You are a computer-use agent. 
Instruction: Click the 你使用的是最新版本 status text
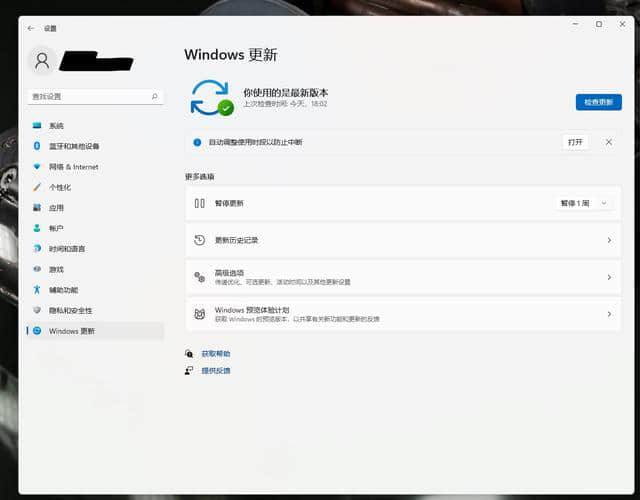click(285, 93)
